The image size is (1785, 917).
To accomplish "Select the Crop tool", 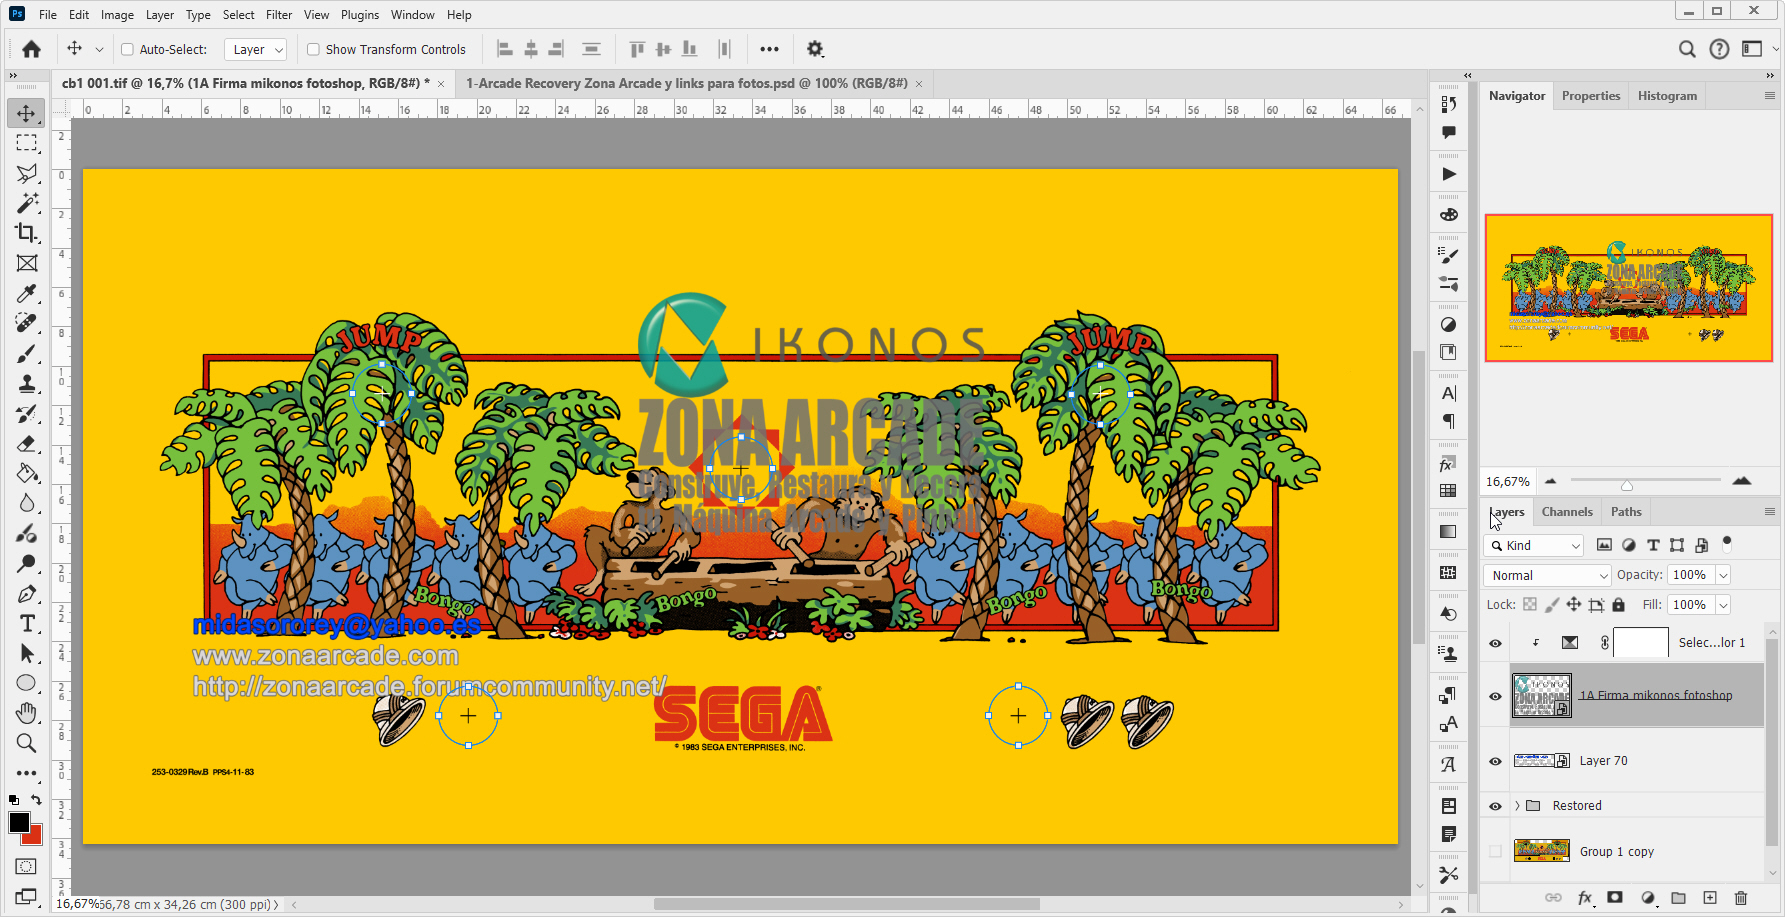I will (x=27, y=233).
